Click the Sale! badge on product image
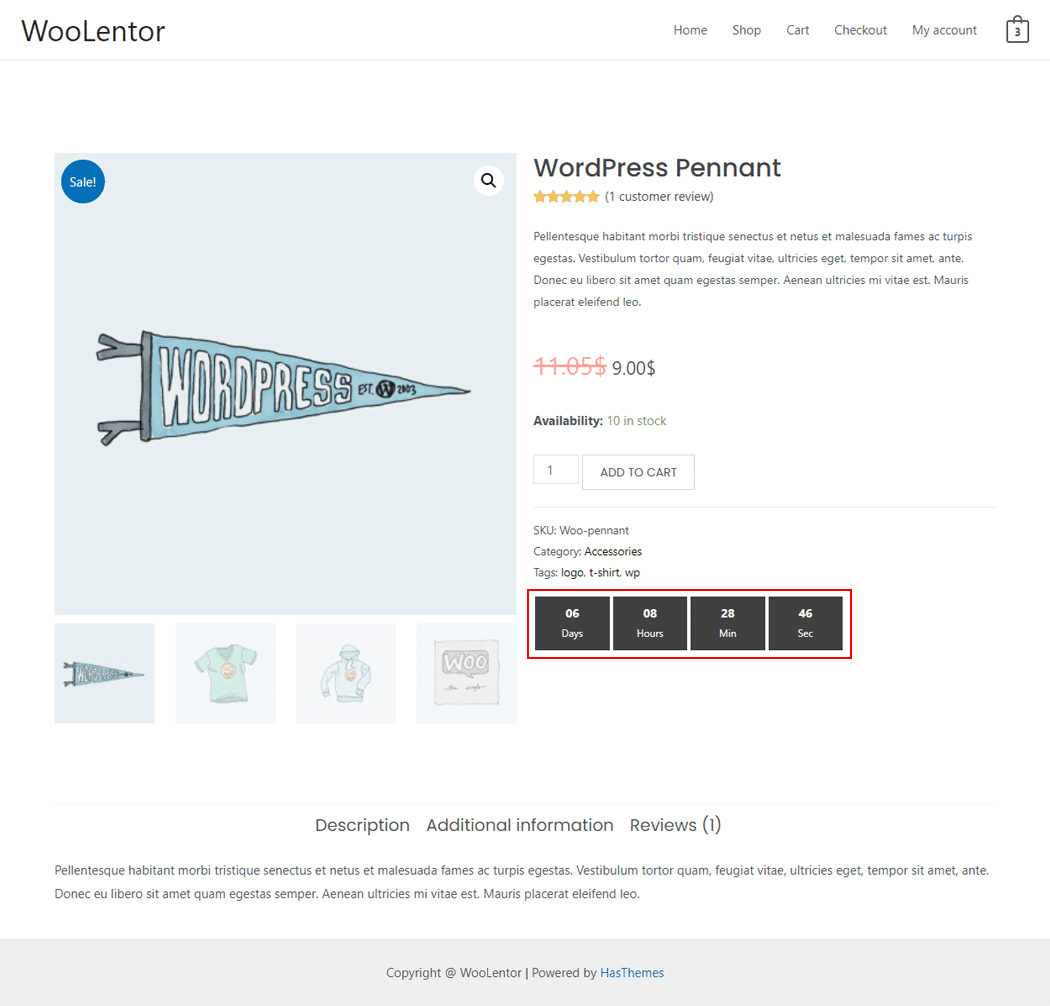Viewport: 1050px width, 1006px height. click(83, 182)
